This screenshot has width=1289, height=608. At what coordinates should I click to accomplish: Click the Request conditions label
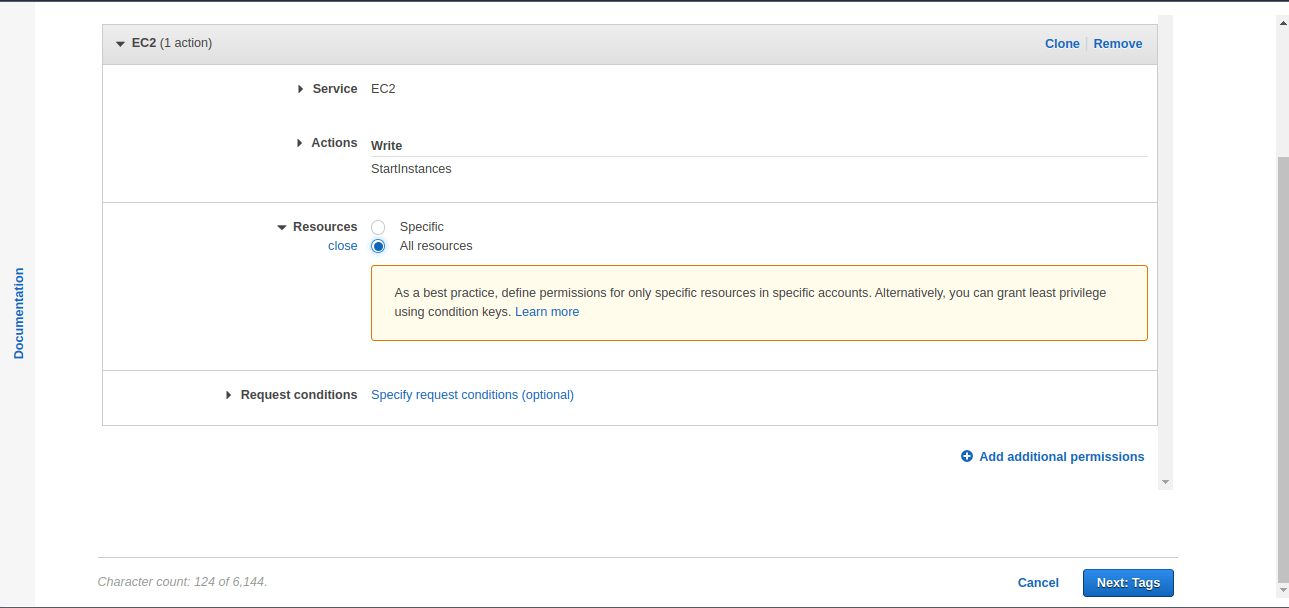pos(299,395)
